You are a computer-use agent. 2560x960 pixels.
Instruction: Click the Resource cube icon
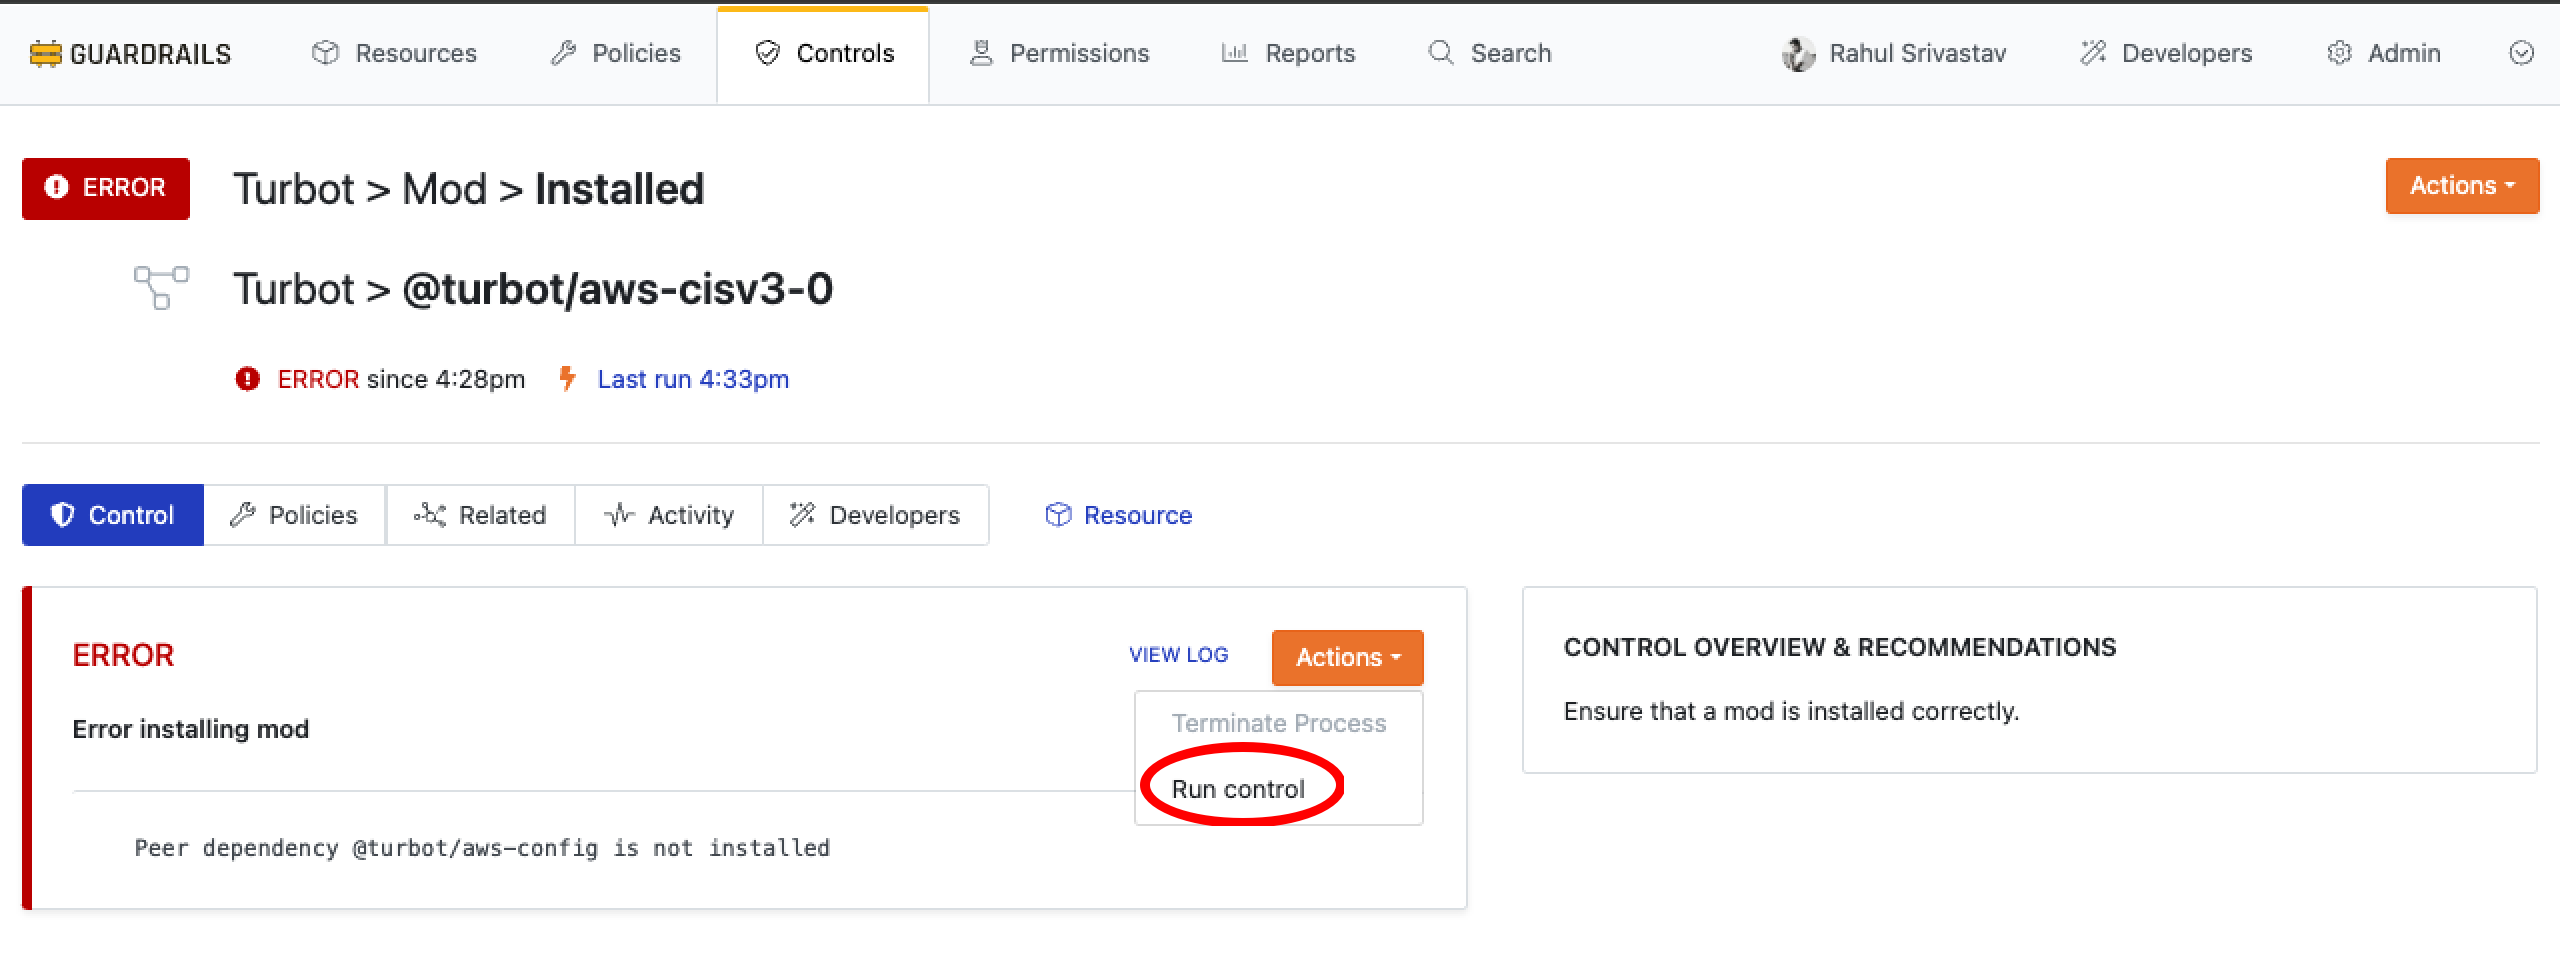click(1057, 515)
